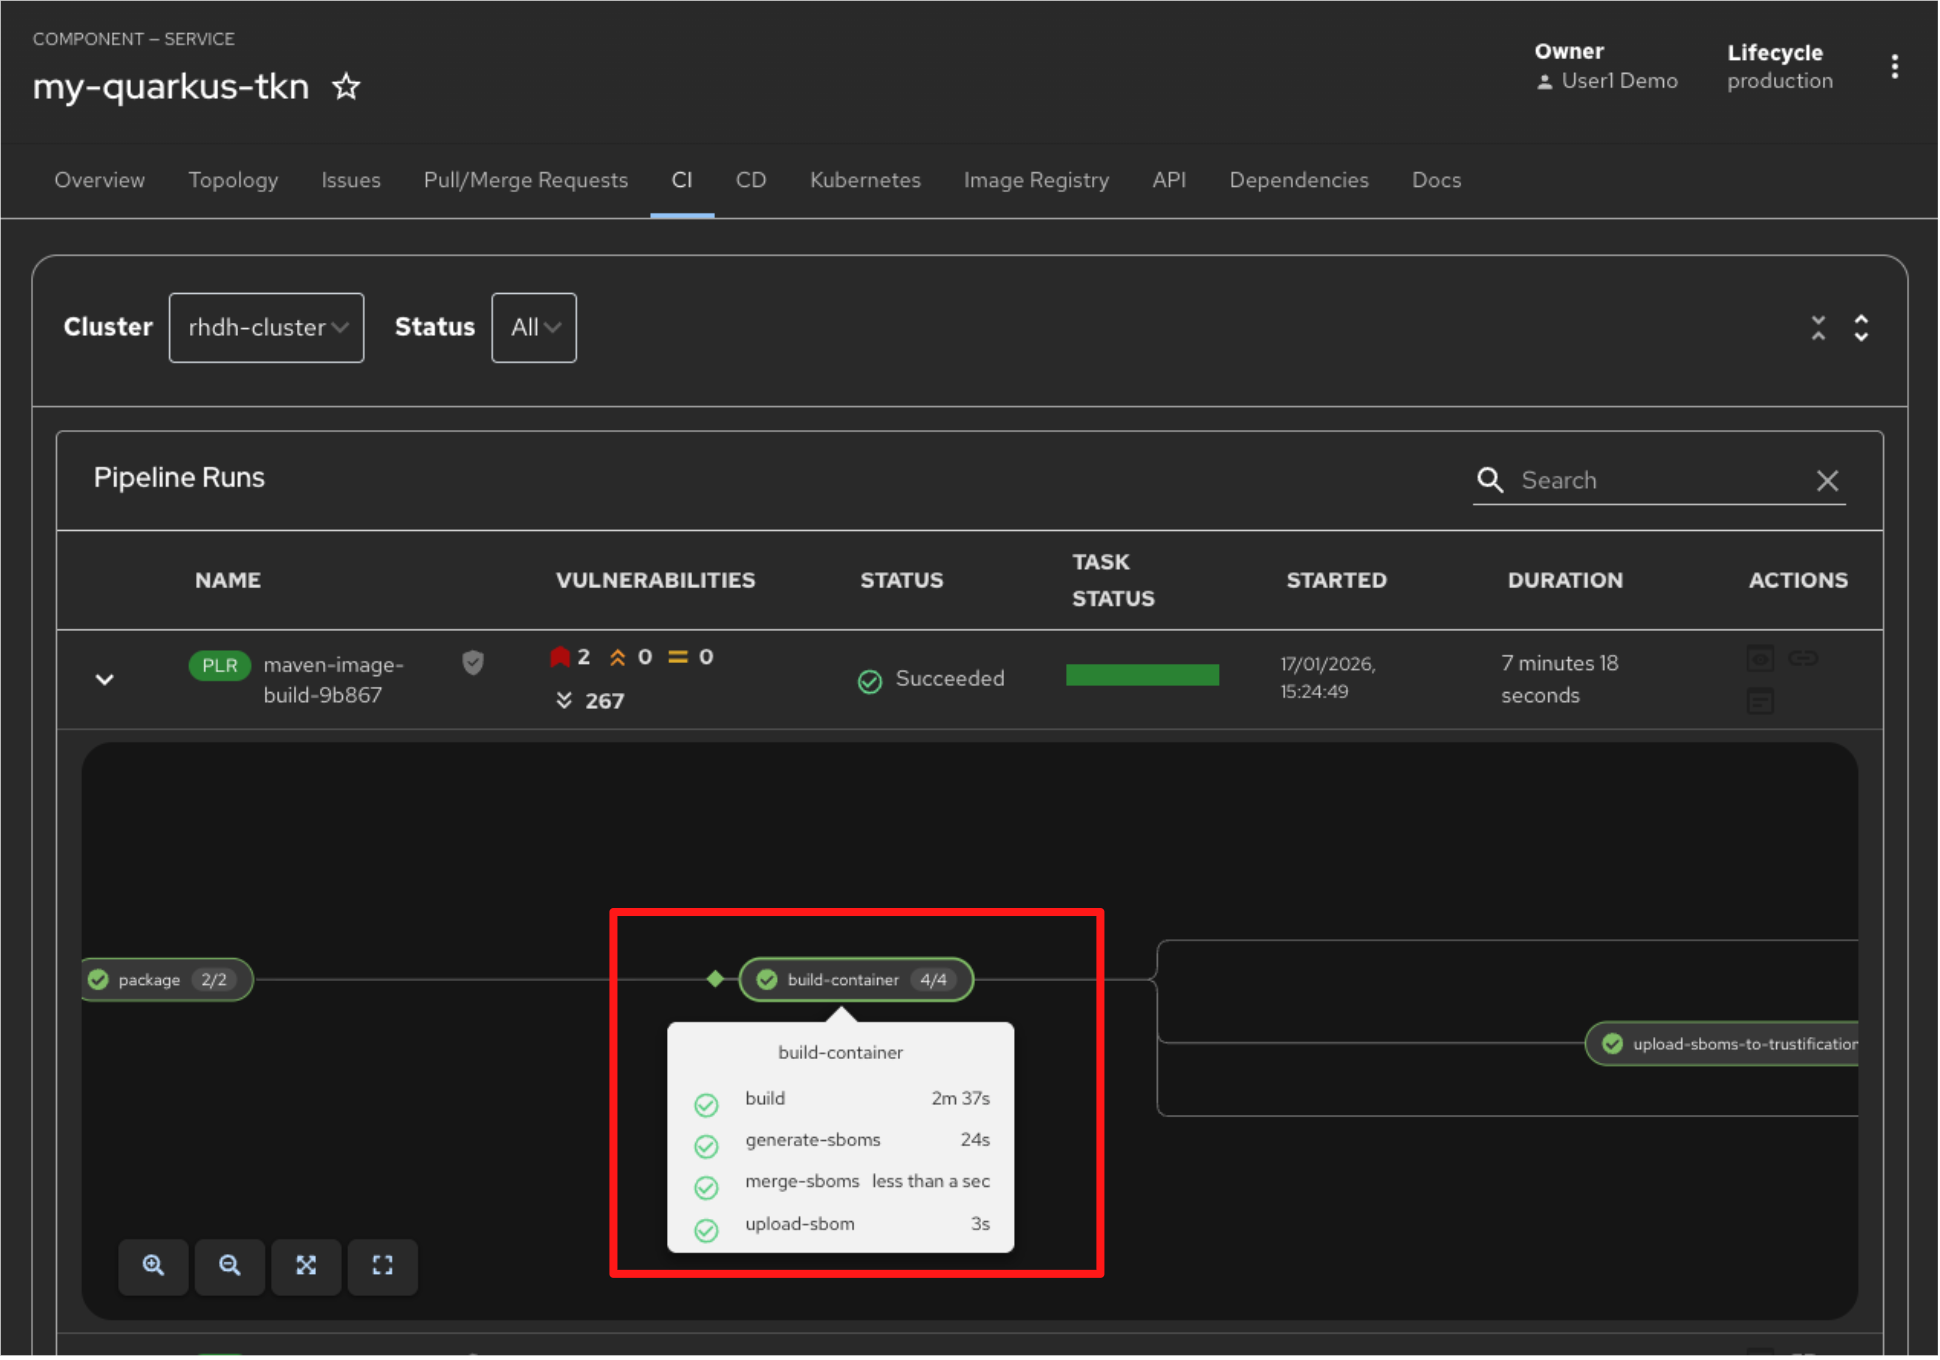This screenshot has height=1360, width=1940.
Task: Click the star to favorite my-quarkus-tkn
Action: pos(345,86)
